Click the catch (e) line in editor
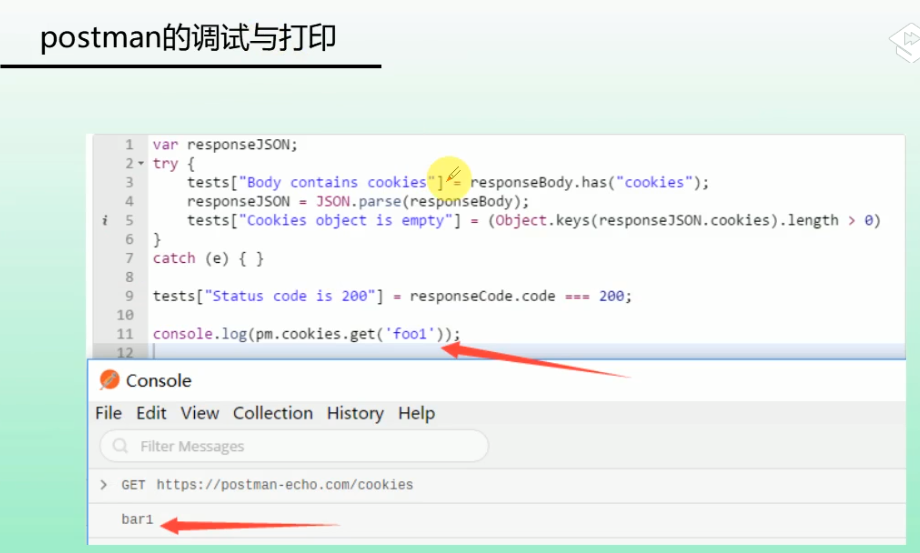Screen dimensions: 920x553 208,259
